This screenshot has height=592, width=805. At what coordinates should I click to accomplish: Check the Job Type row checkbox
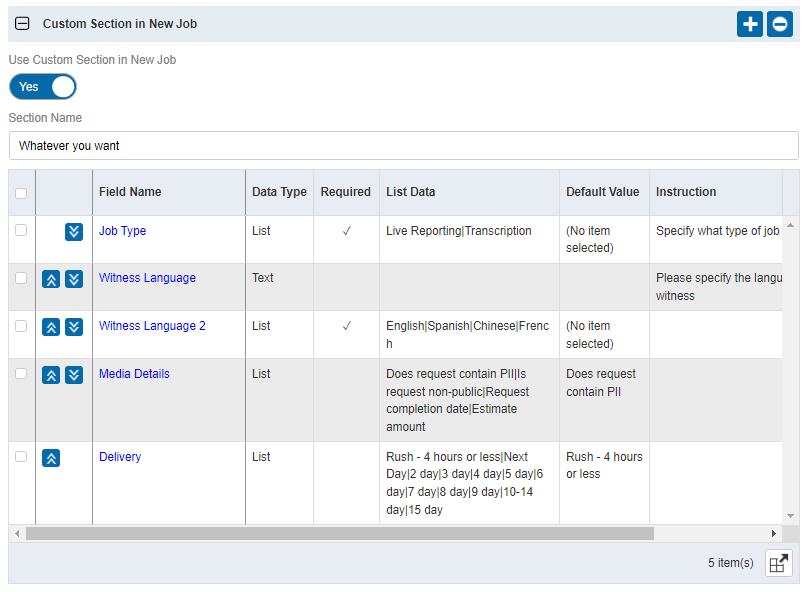click(21, 231)
